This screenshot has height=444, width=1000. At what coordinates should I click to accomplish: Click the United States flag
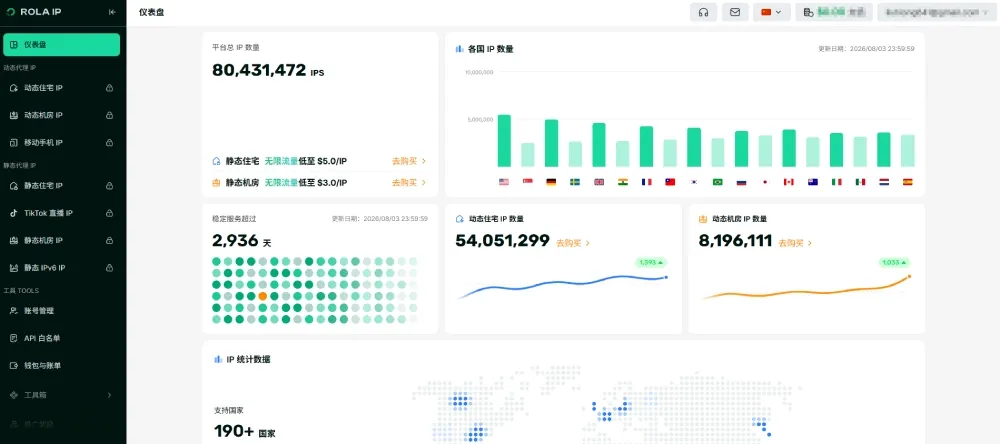(504, 182)
